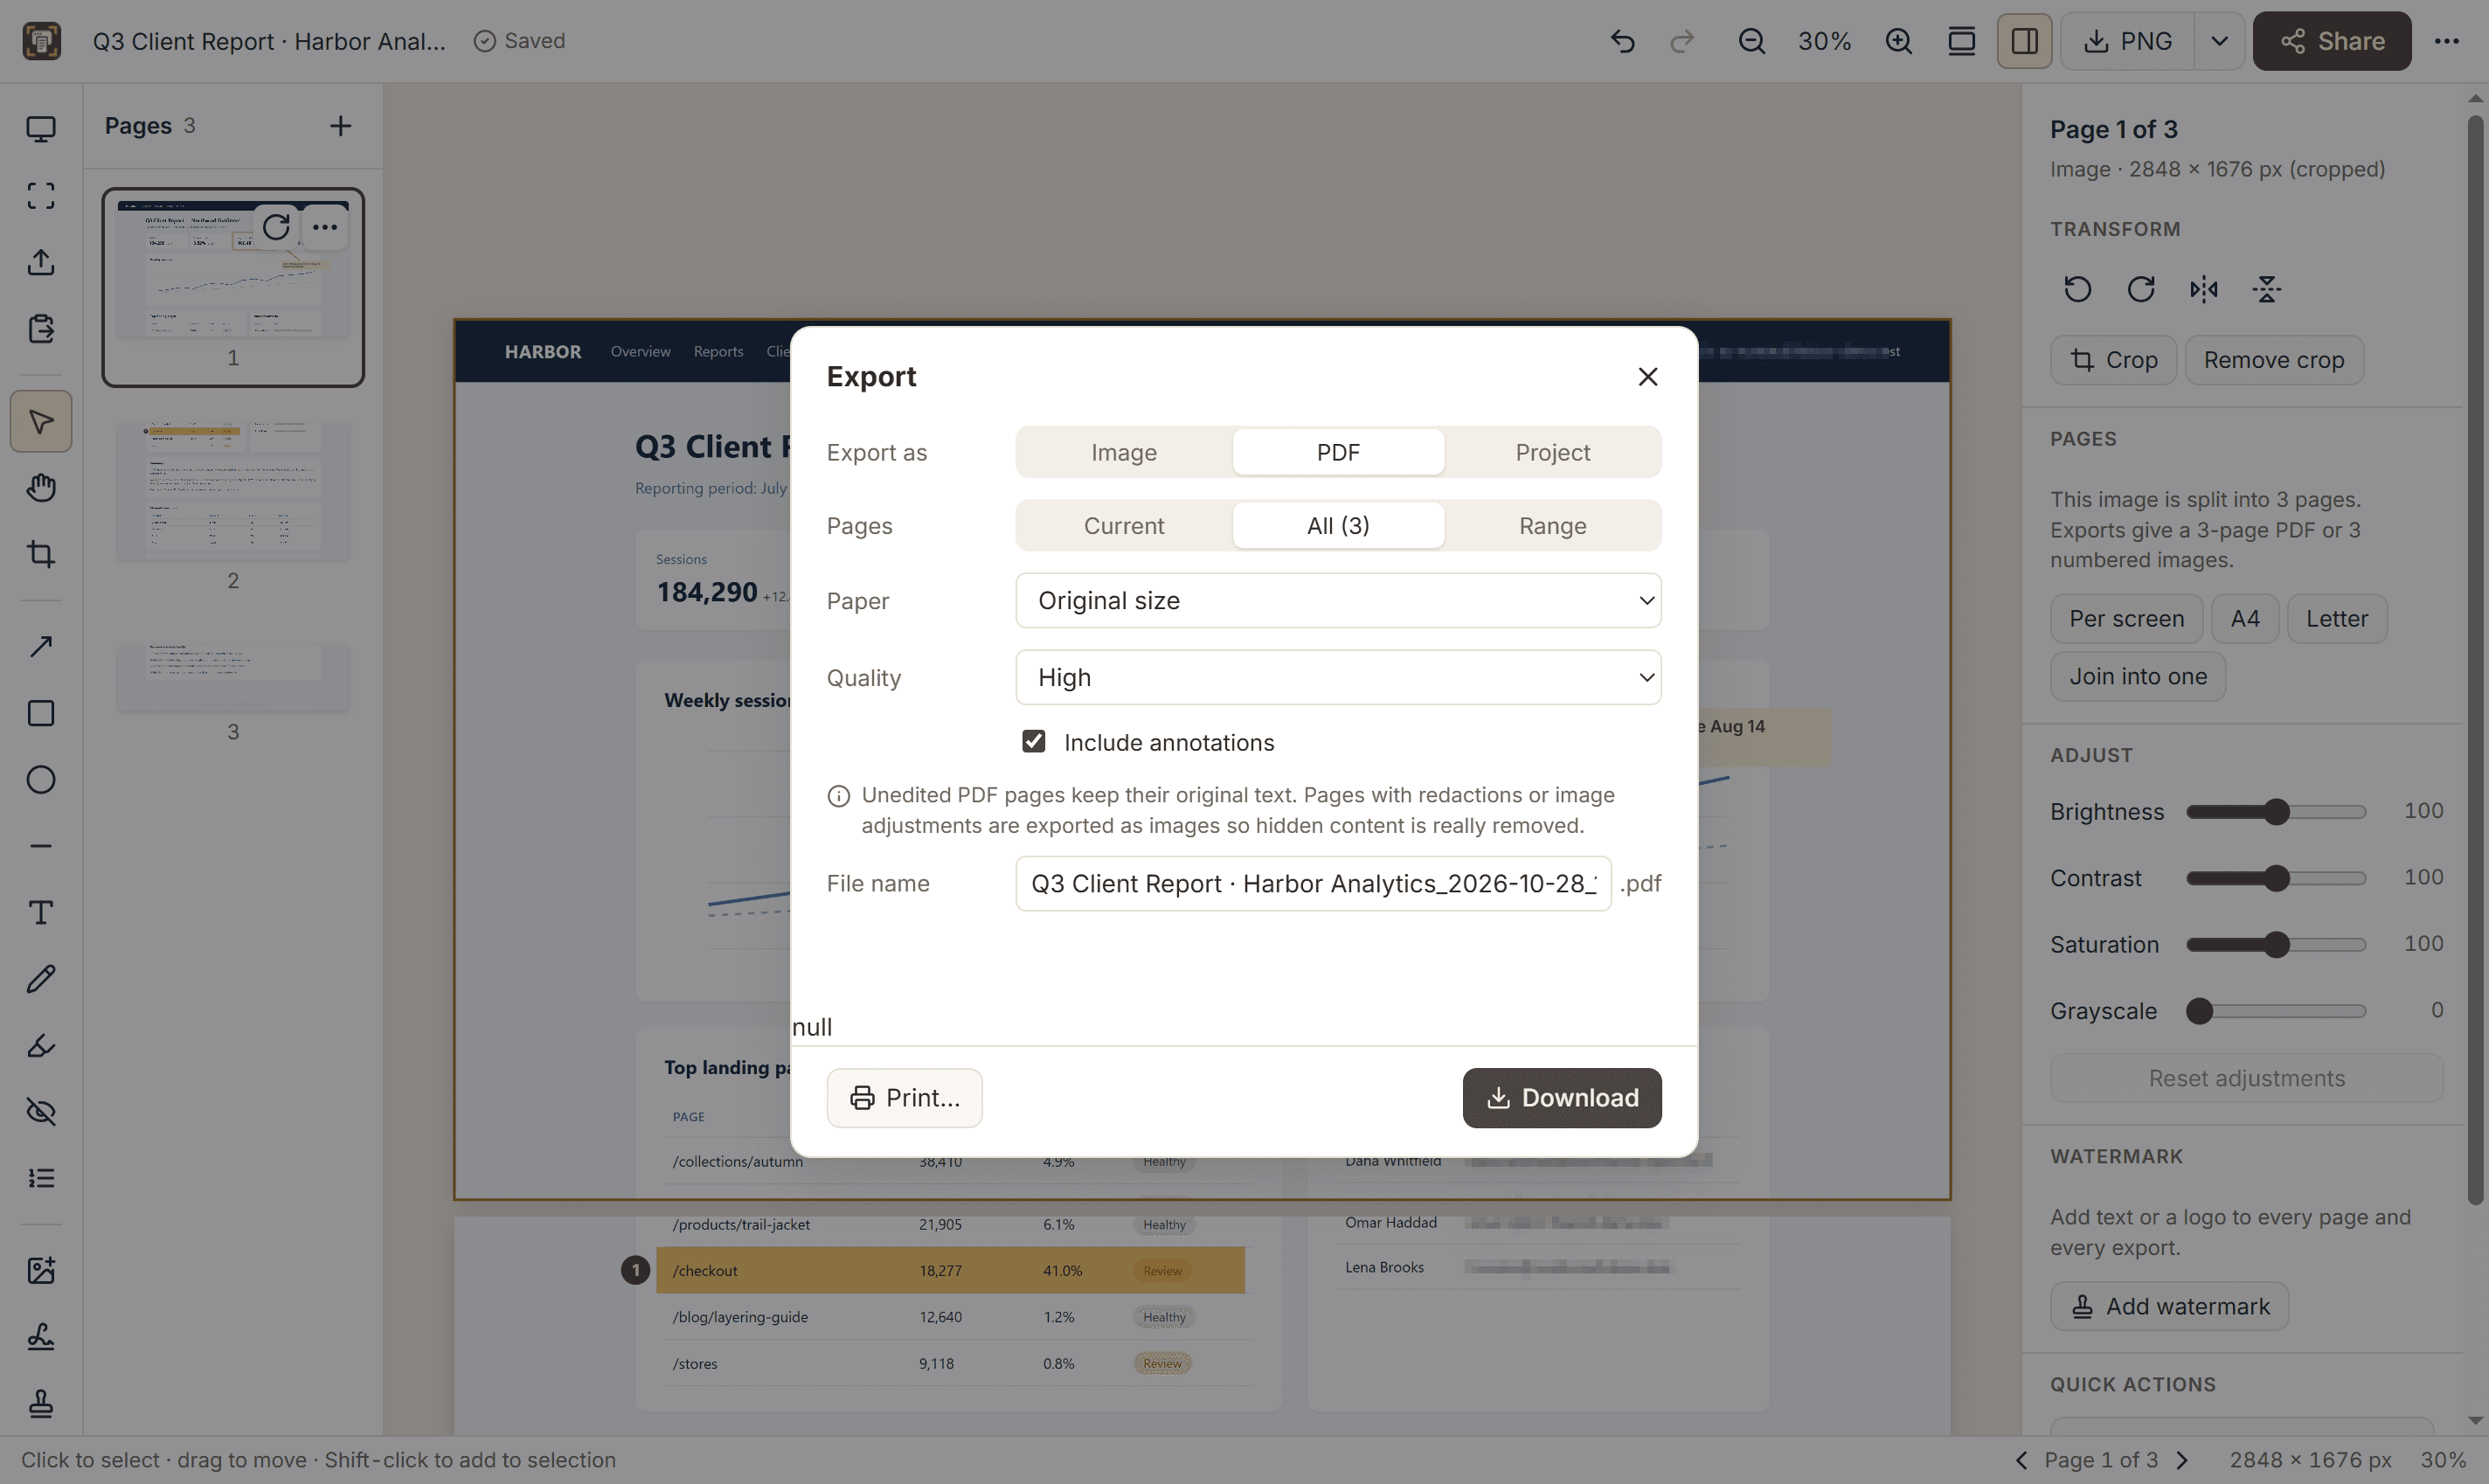Screen dimensions: 2489x1484
Task: Select the arrow pointer tool in sidebar
Action: pyautogui.click(x=41, y=421)
